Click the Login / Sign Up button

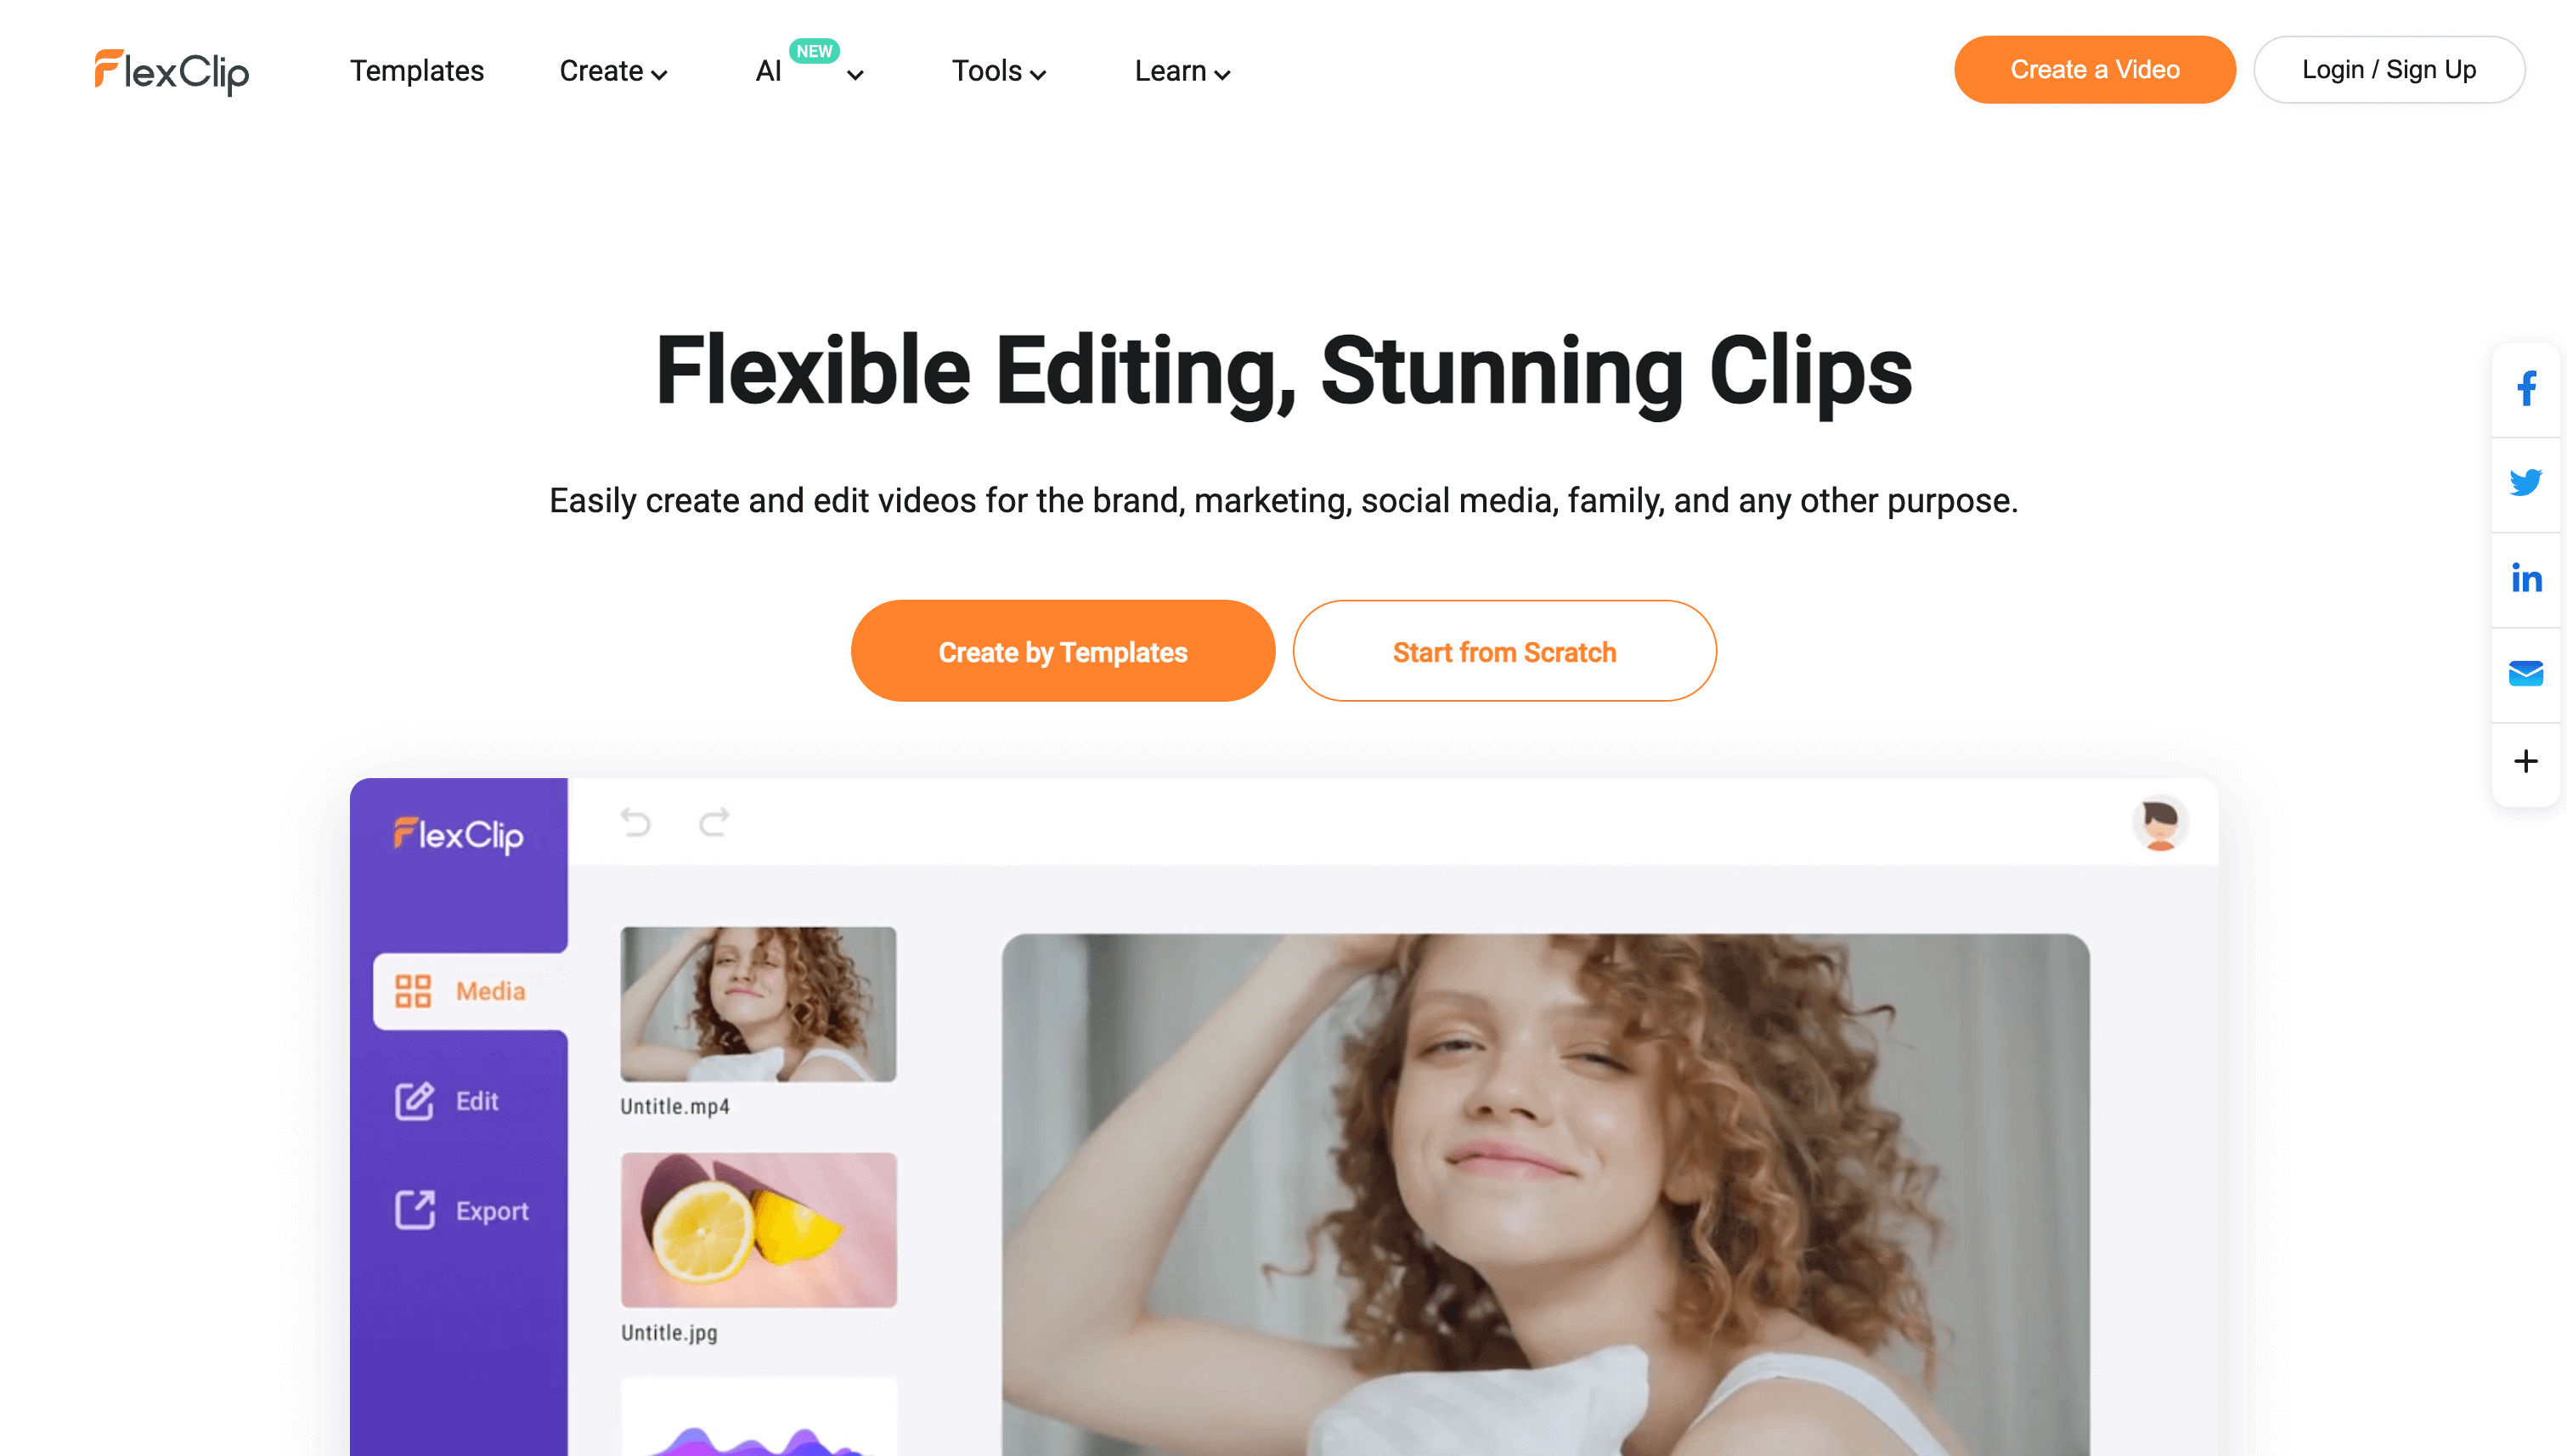[x=2389, y=69]
